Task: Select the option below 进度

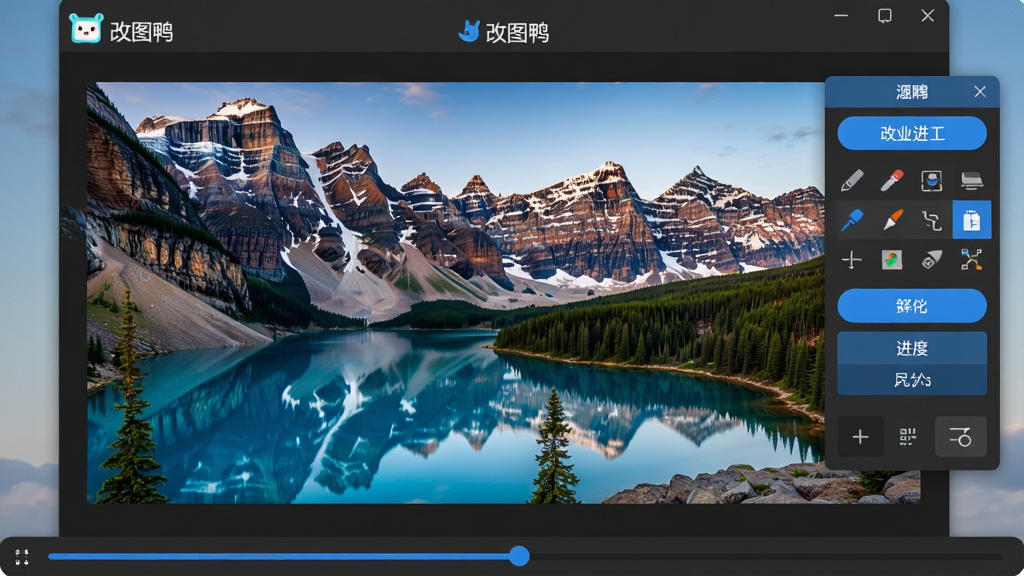Action: click(912, 379)
